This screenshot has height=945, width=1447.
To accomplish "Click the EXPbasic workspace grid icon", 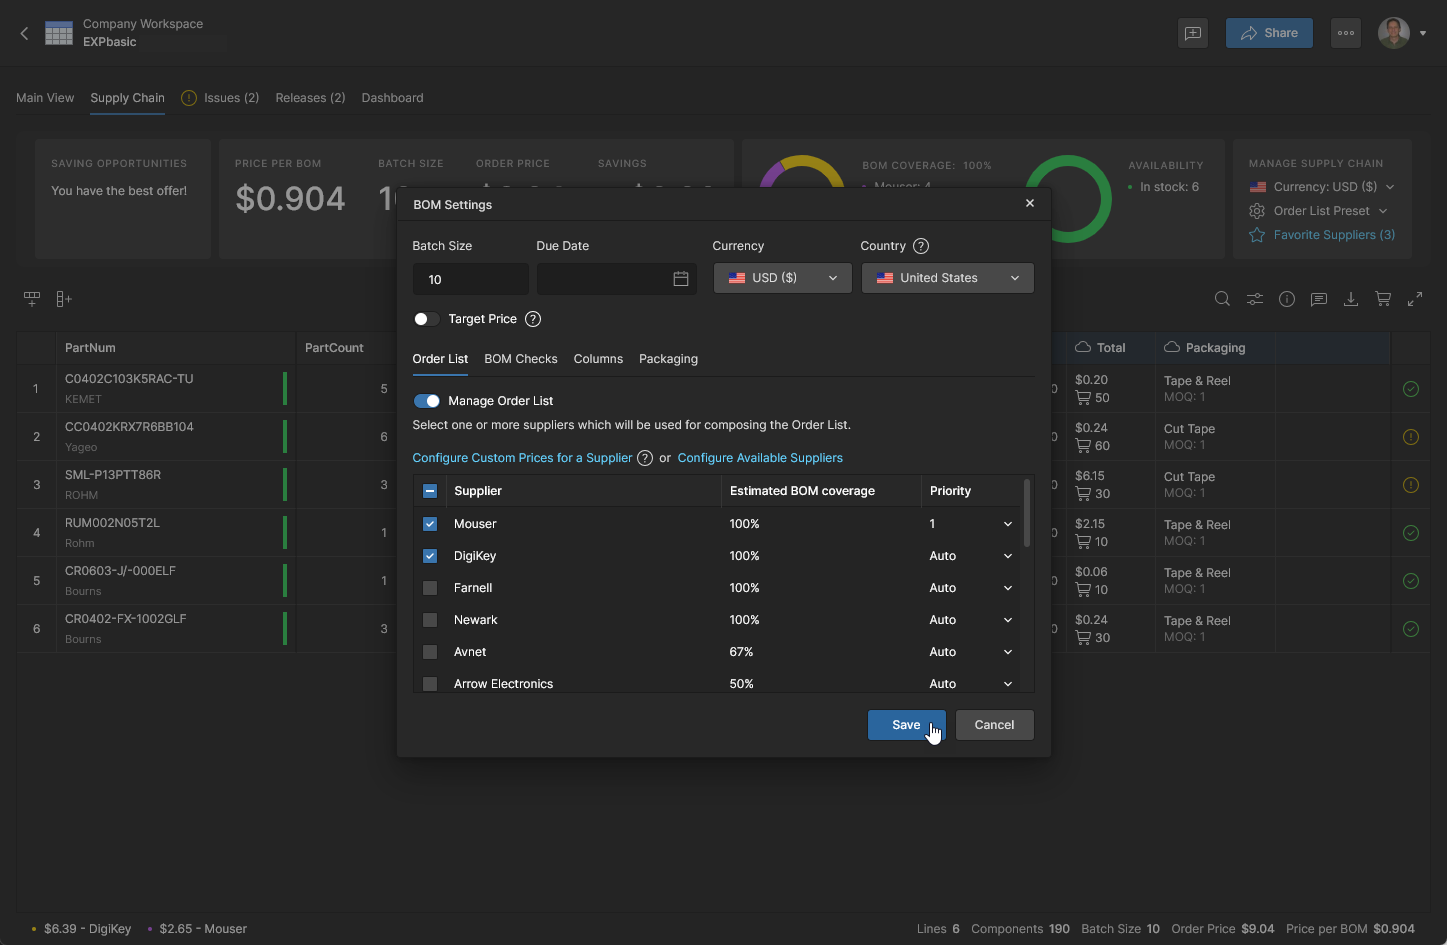I will [x=59, y=33].
